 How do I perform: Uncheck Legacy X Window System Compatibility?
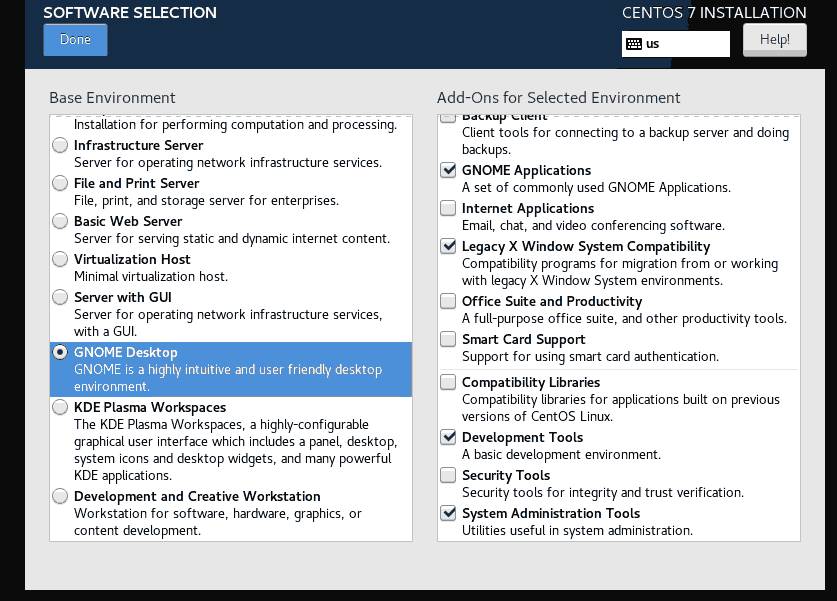[x=448, y=246]
